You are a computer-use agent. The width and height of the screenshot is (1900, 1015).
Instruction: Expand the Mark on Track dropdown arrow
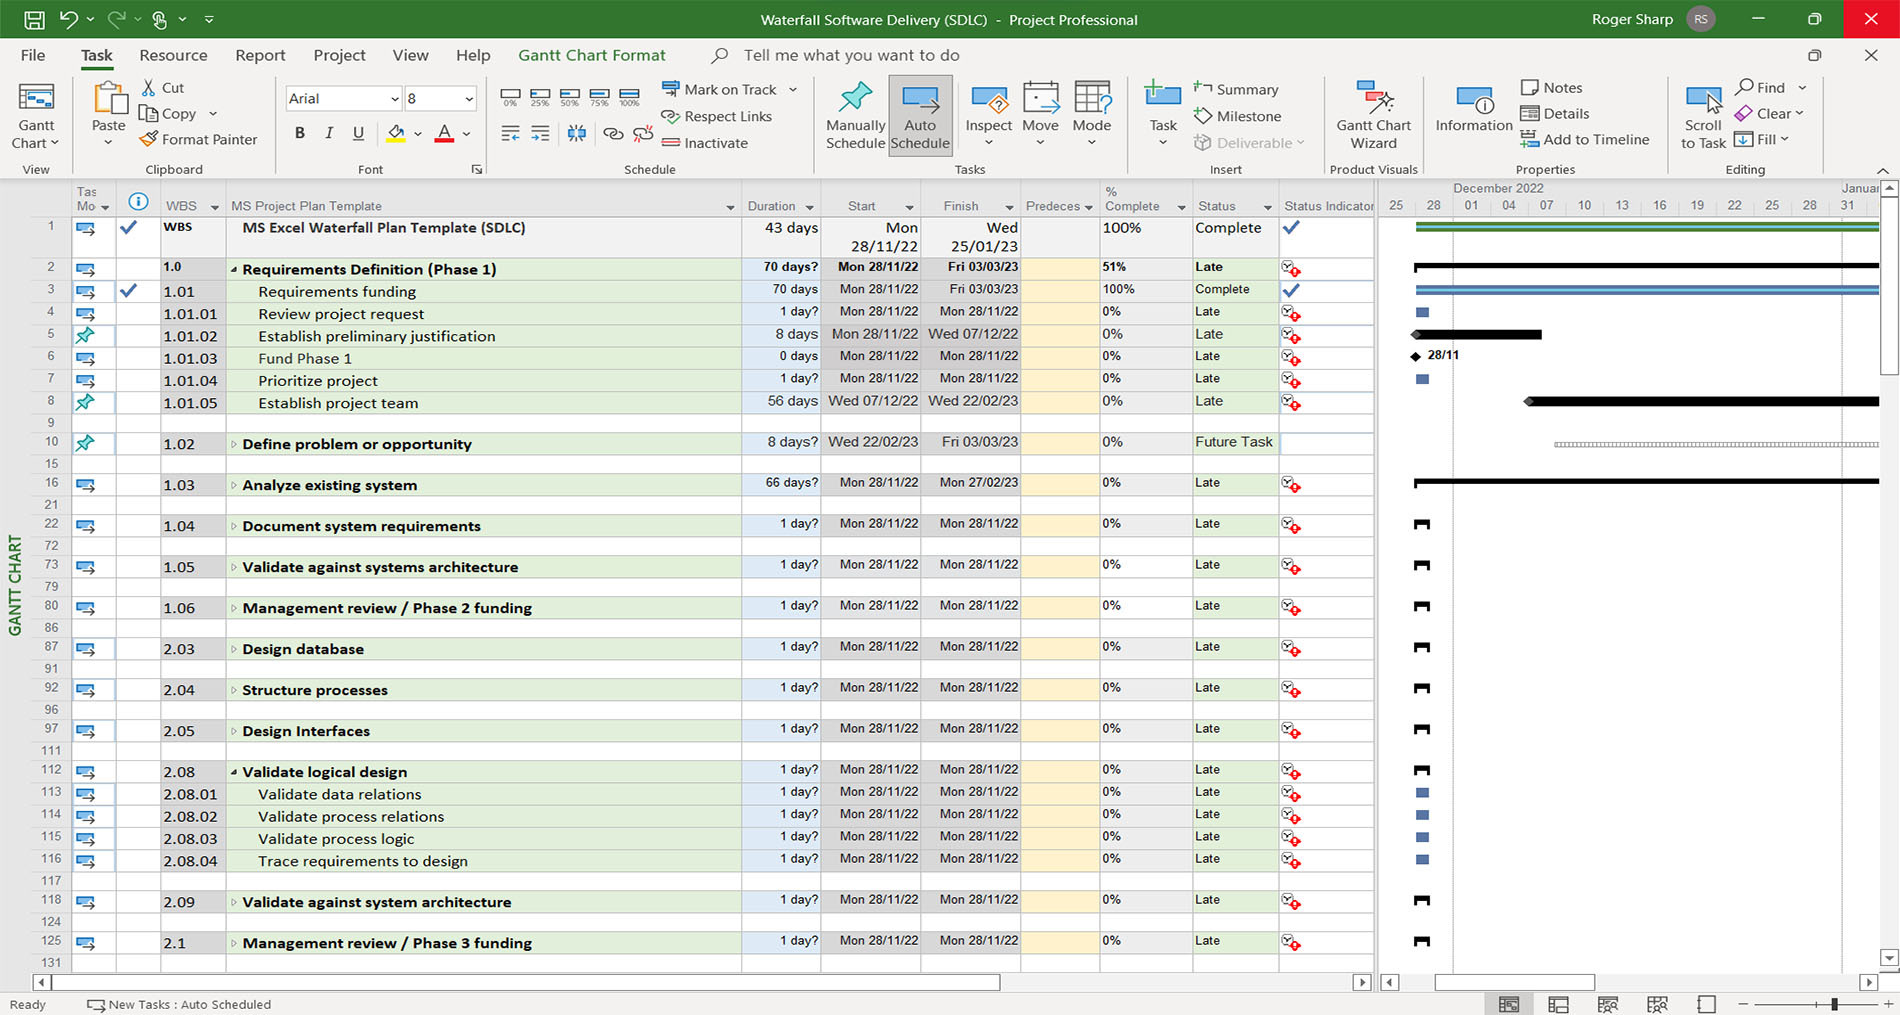point(793,89)
